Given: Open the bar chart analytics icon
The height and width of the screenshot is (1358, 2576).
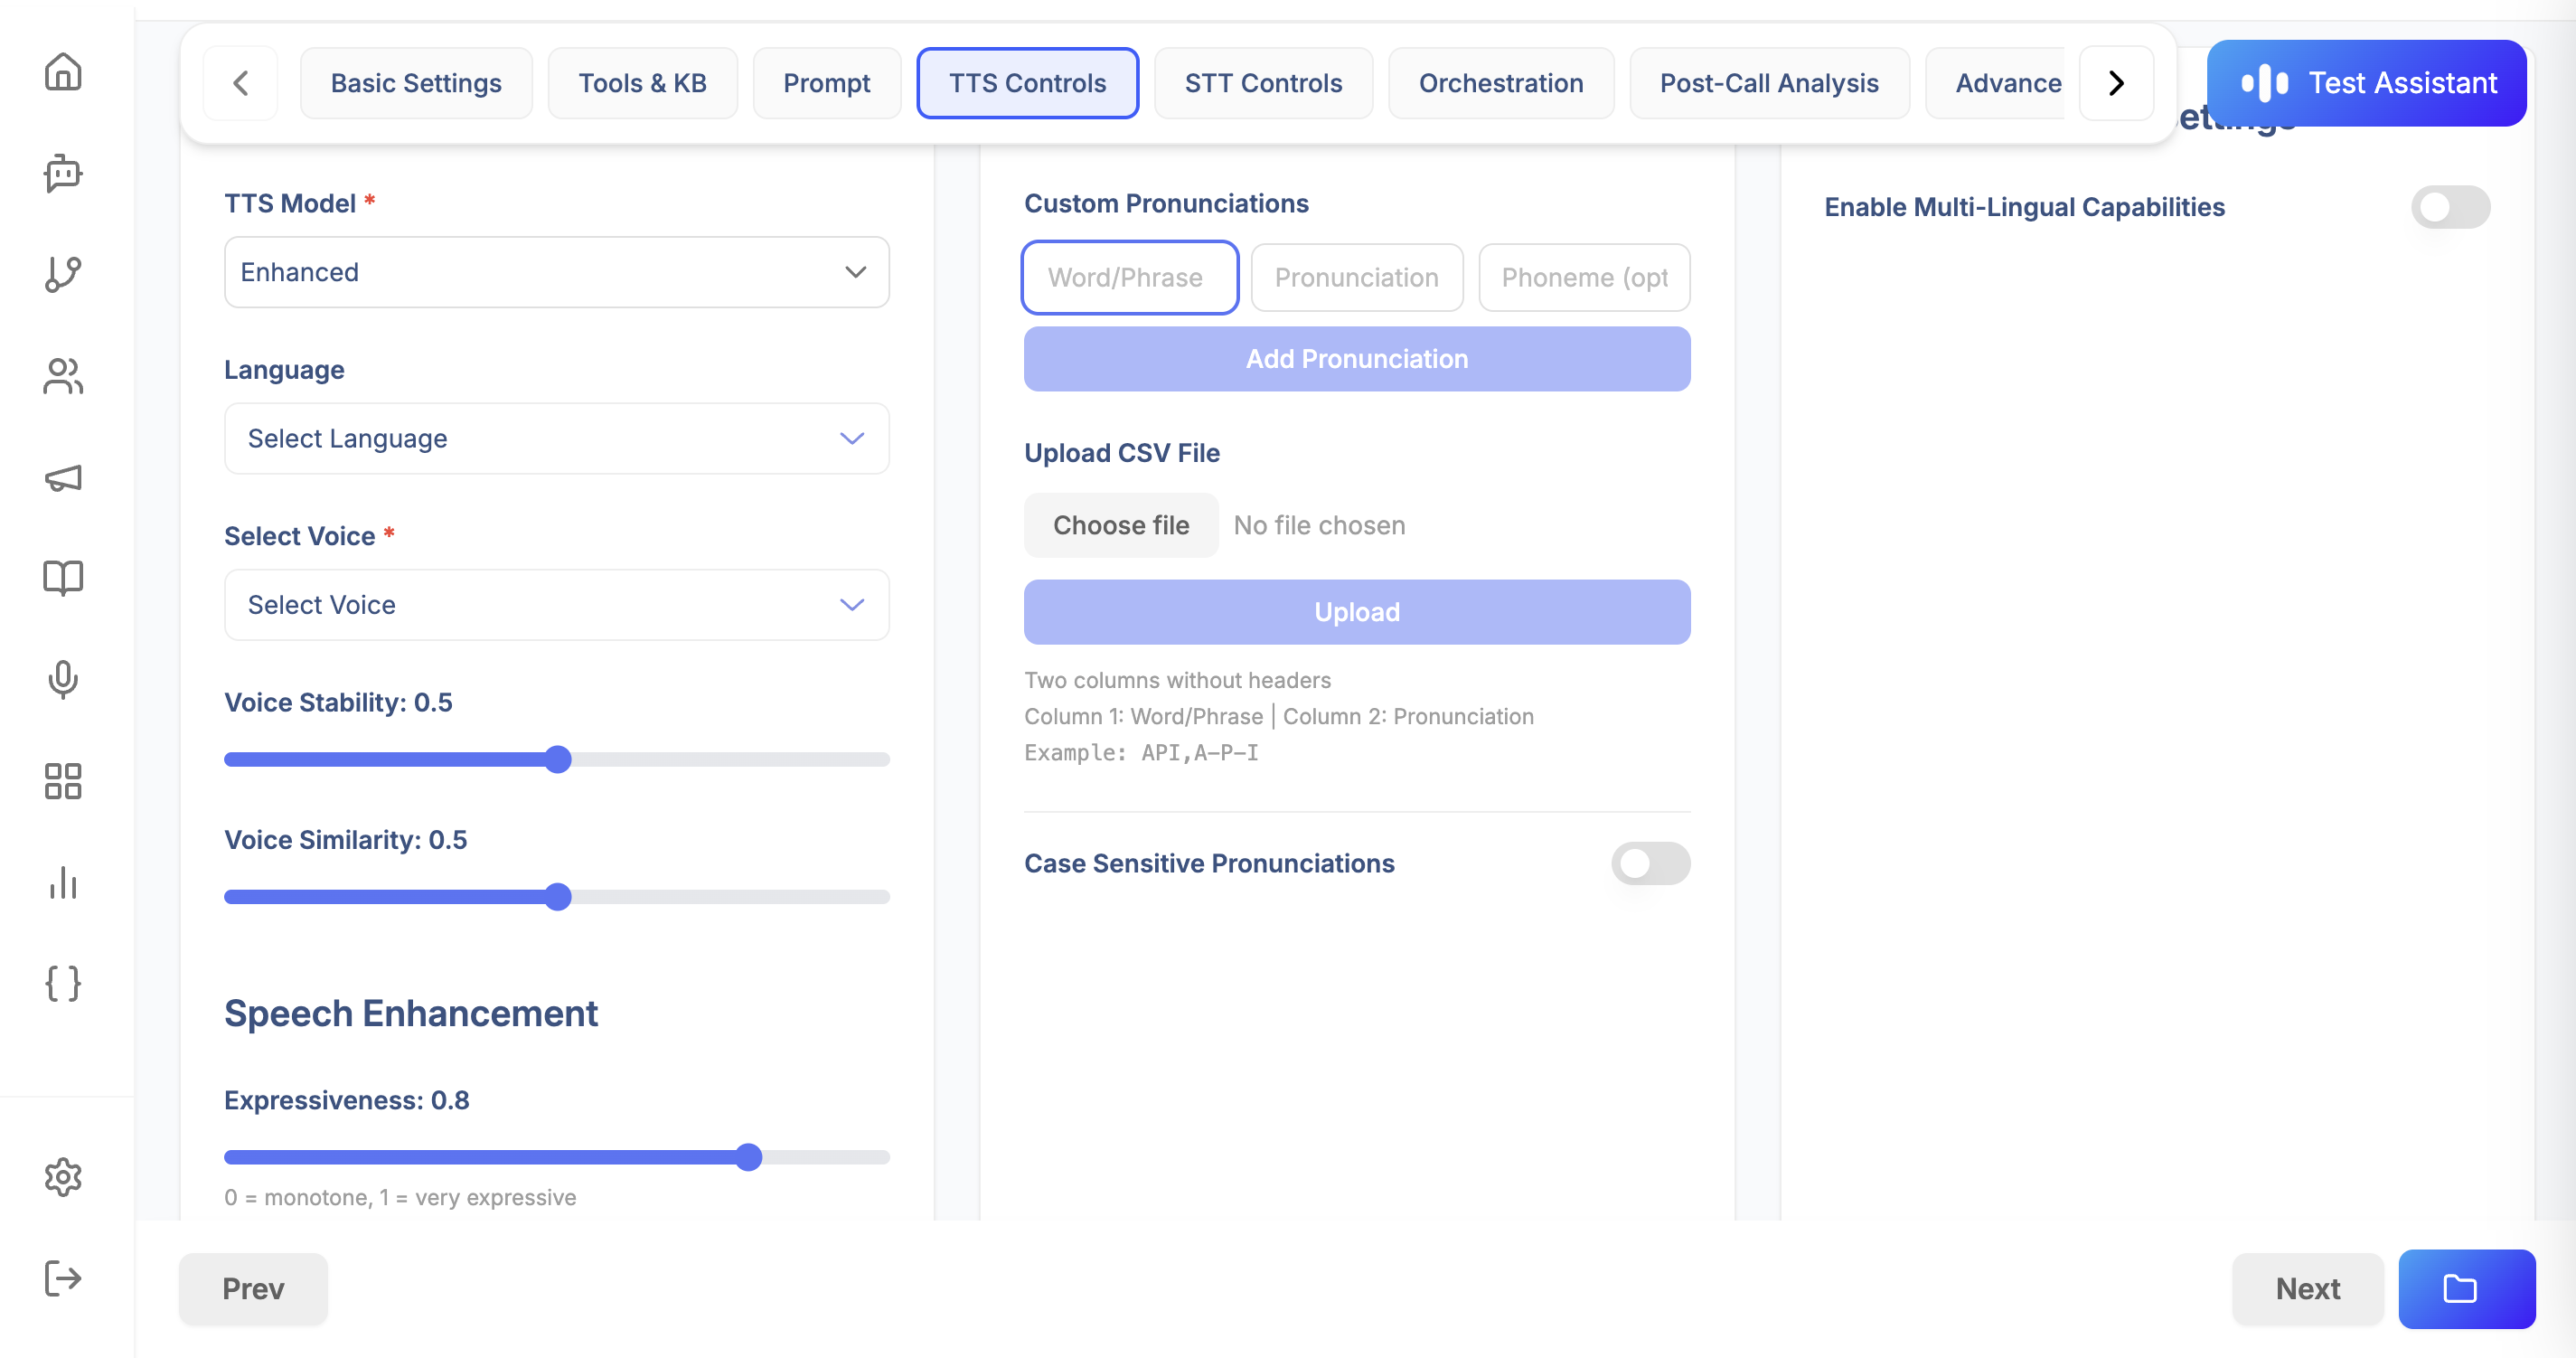Looking at the screenshot, I should [x=63, y=882].
